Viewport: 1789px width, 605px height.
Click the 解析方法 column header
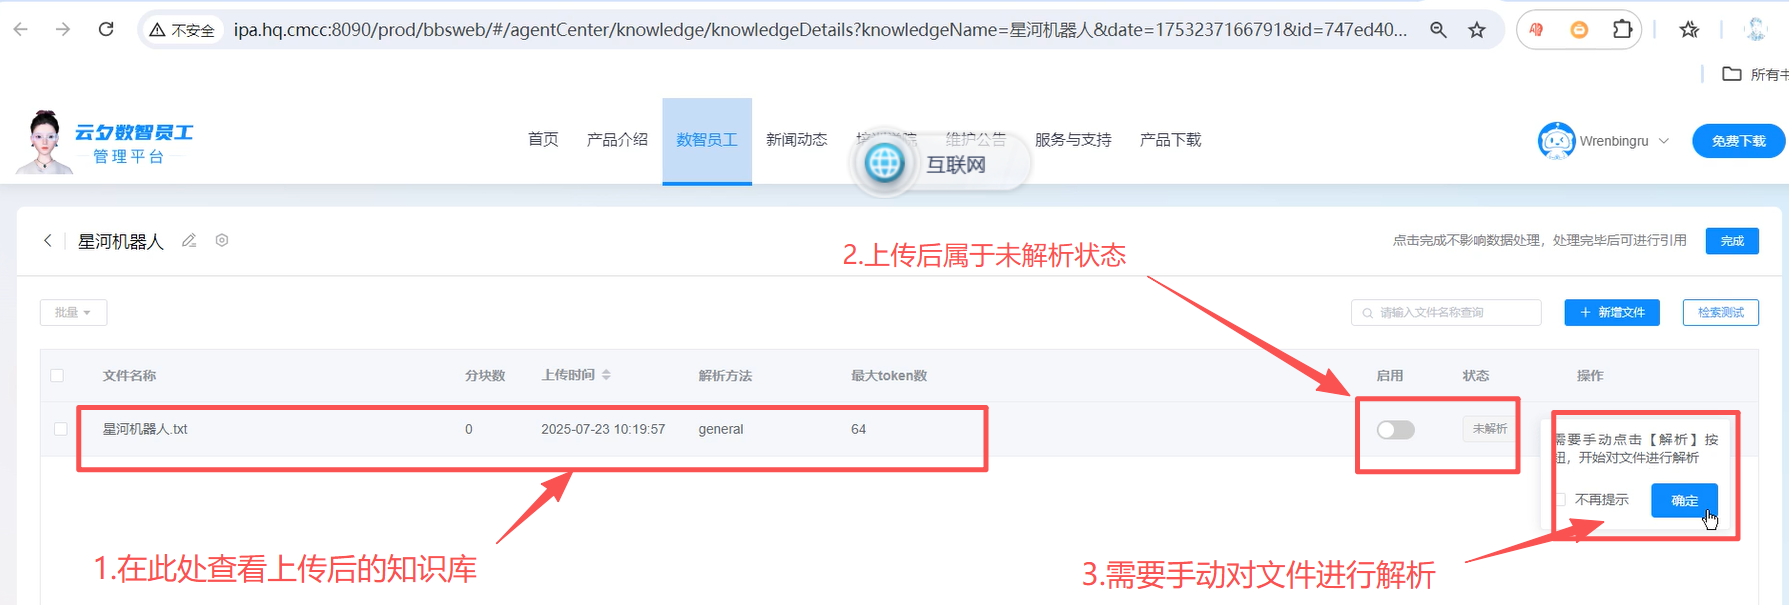(725, 376)
